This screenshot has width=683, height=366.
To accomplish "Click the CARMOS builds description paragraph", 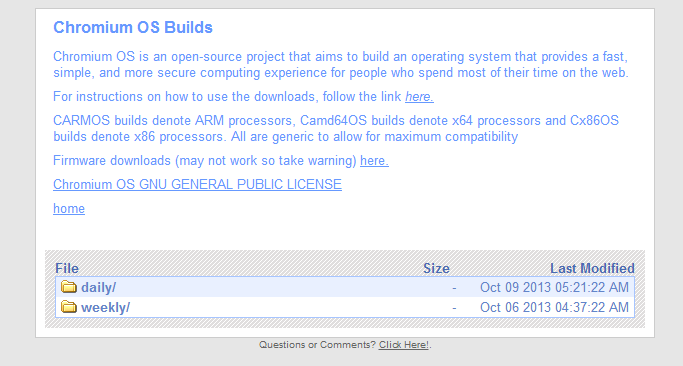I will 336,129.
